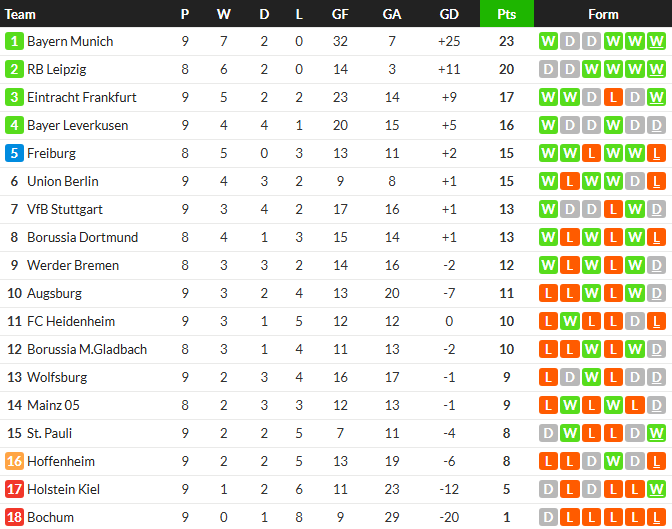Select the Wolfsburg table row
672x529 pixels.
336,377
